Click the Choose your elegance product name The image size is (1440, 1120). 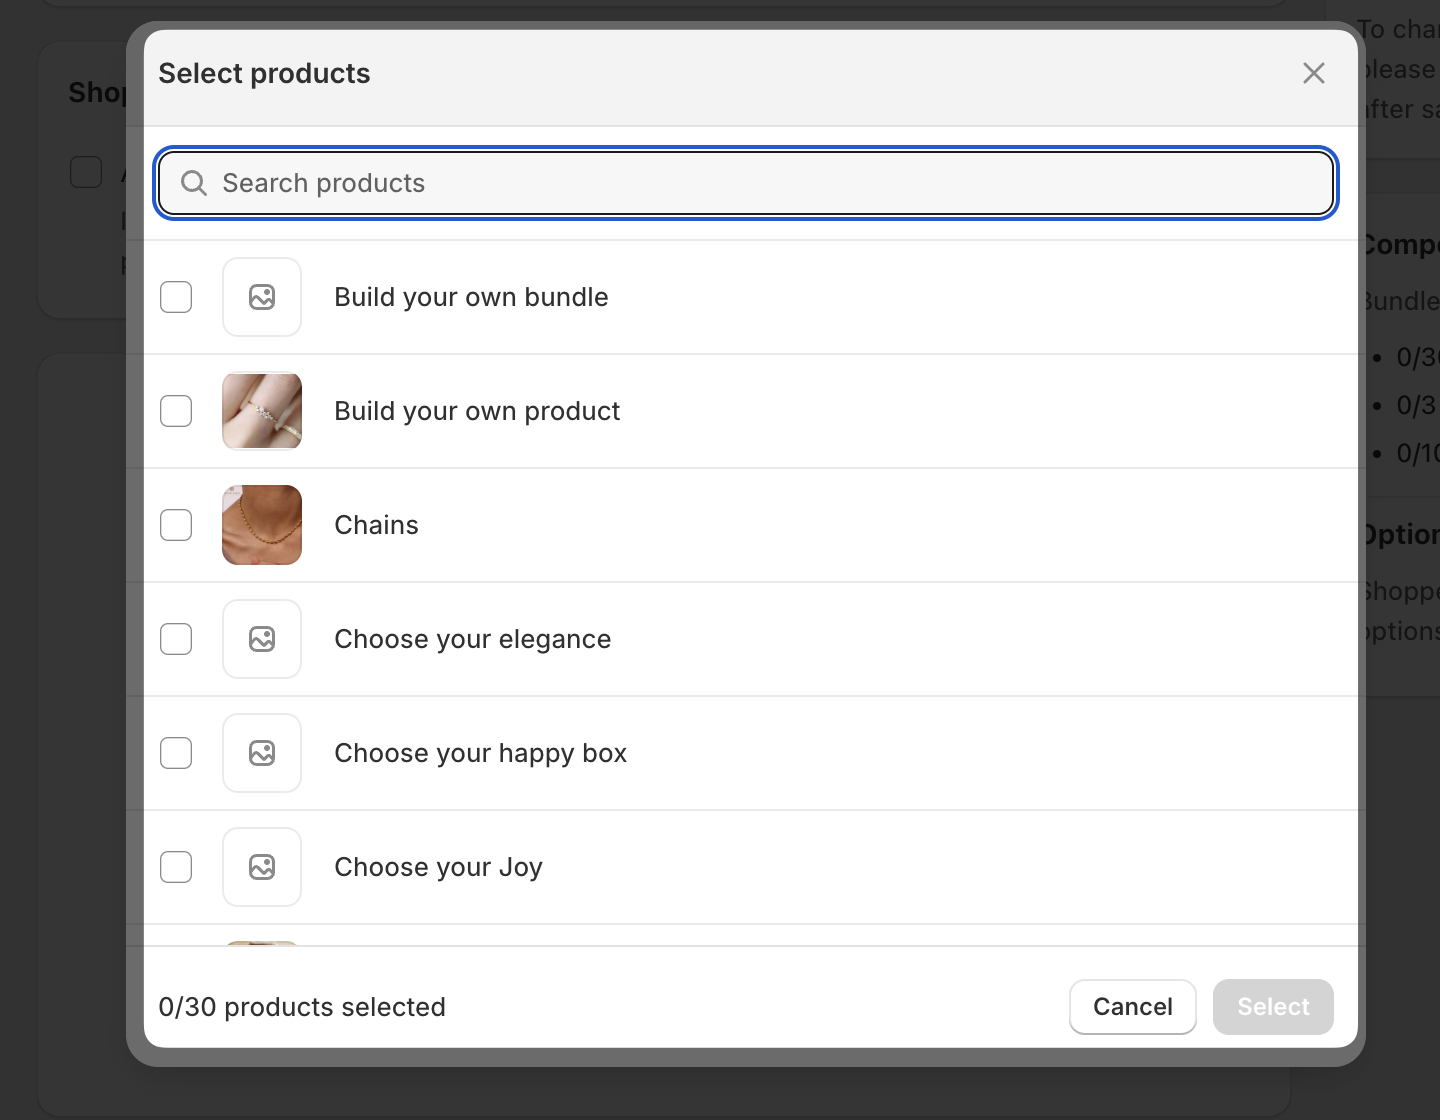click(472, 639)
